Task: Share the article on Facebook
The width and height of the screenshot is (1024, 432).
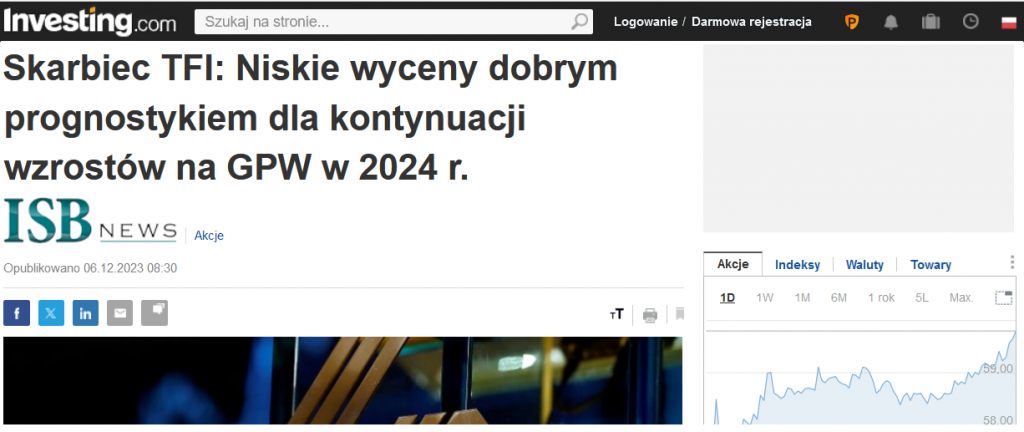Action: pos(16,313)
